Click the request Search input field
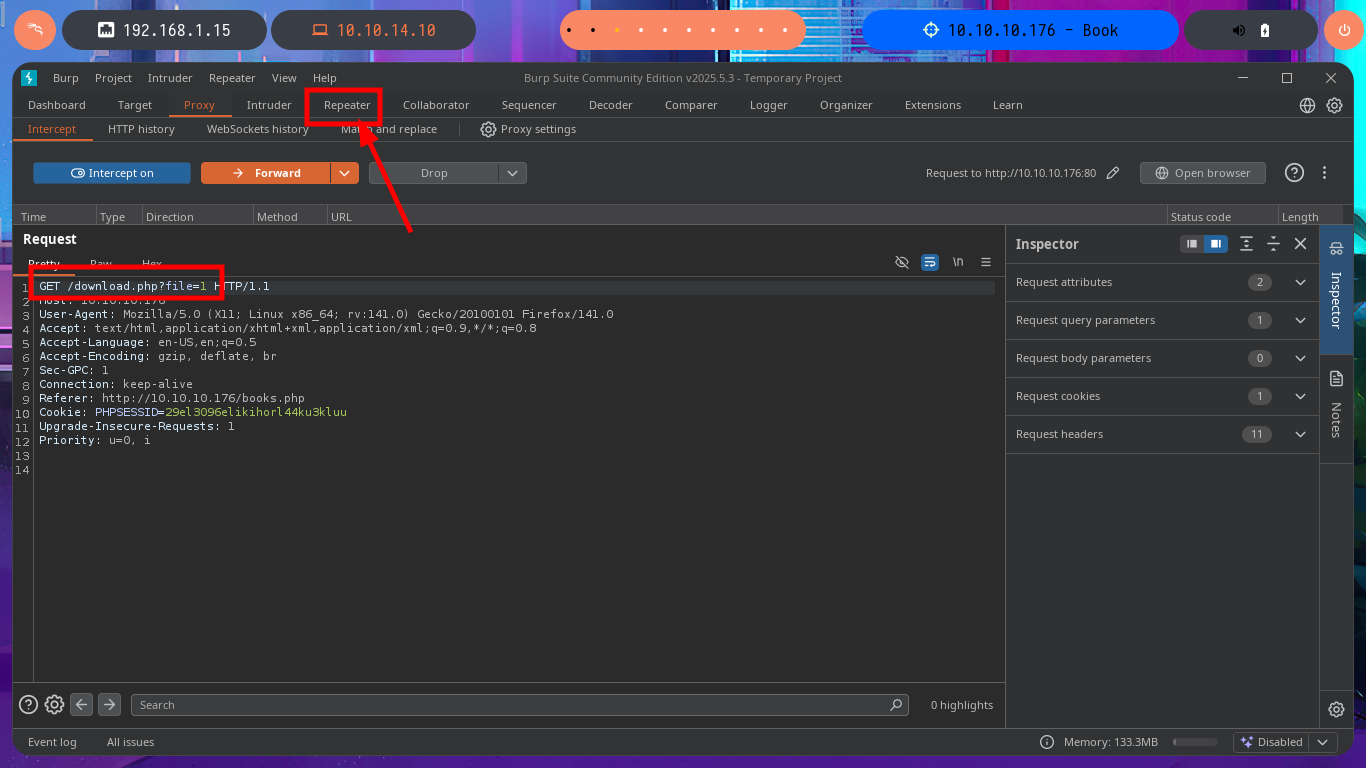 (520, 705)
